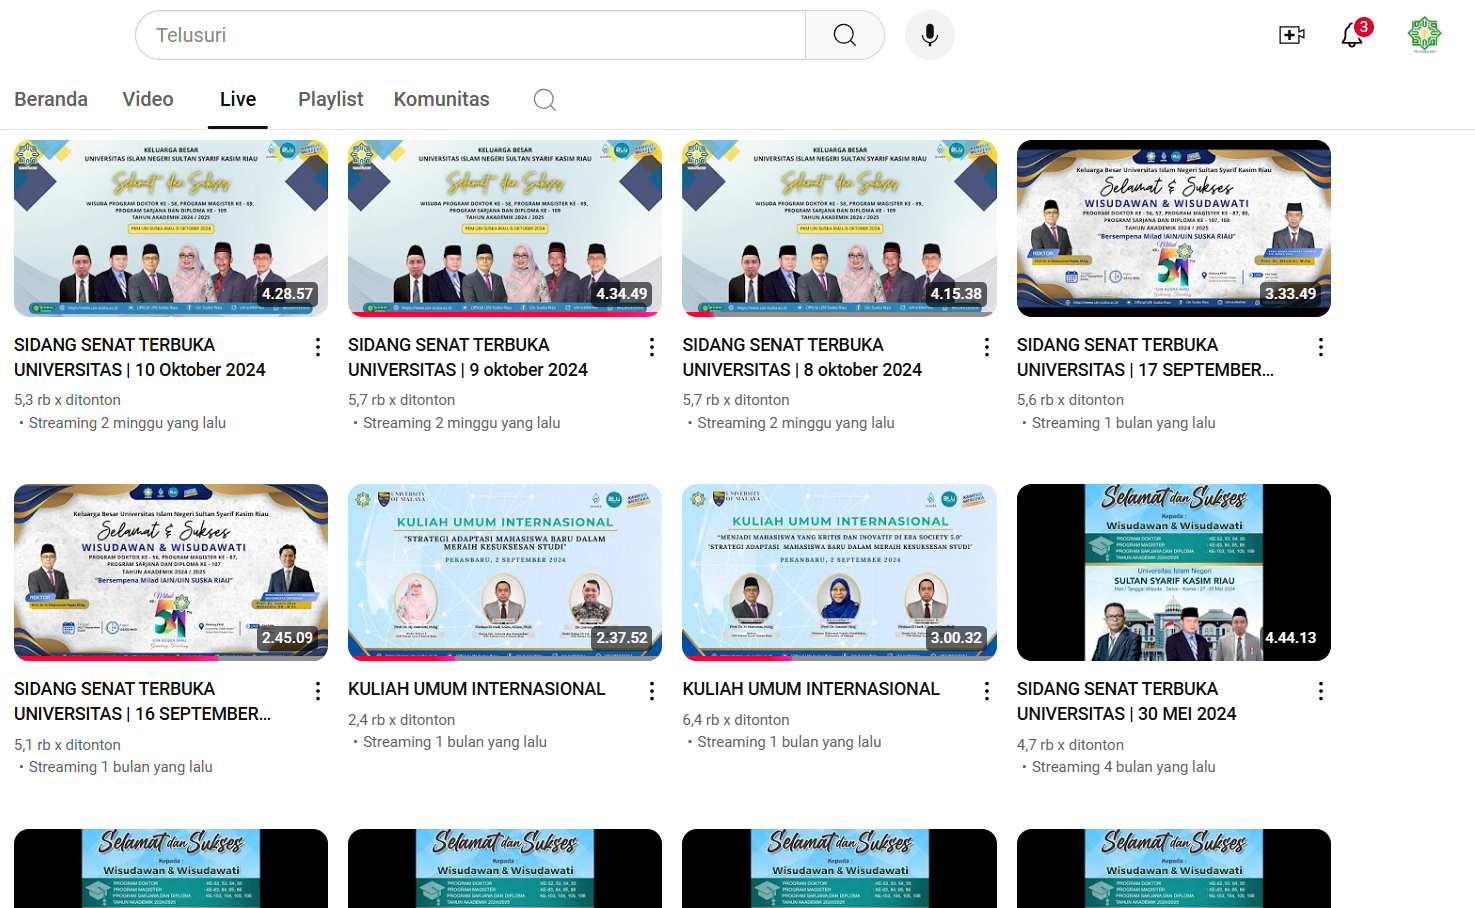Open options menu for 10 Oktober 2024 video

[318, 347]
